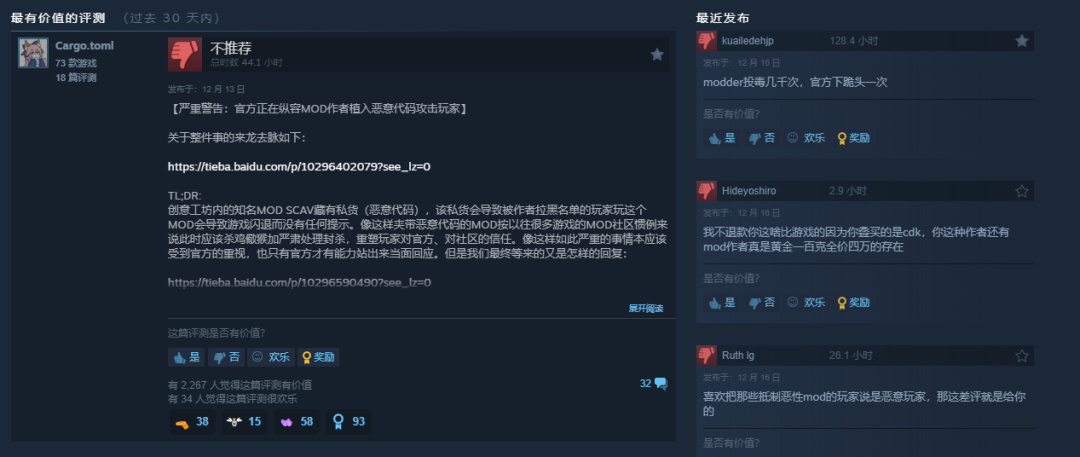Click the filled star on kuailedehjp's review
The height and width of the screenshot is (457, 1080).
(1021, 41)
